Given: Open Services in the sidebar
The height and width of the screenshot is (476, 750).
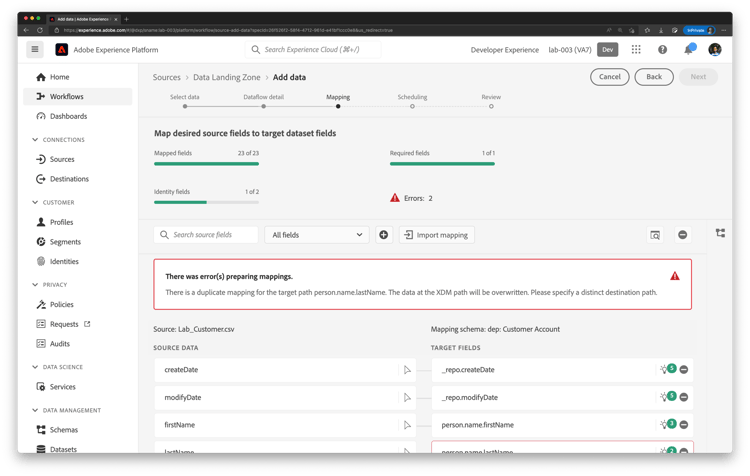Looking at the screenshot, I should 77,387.
